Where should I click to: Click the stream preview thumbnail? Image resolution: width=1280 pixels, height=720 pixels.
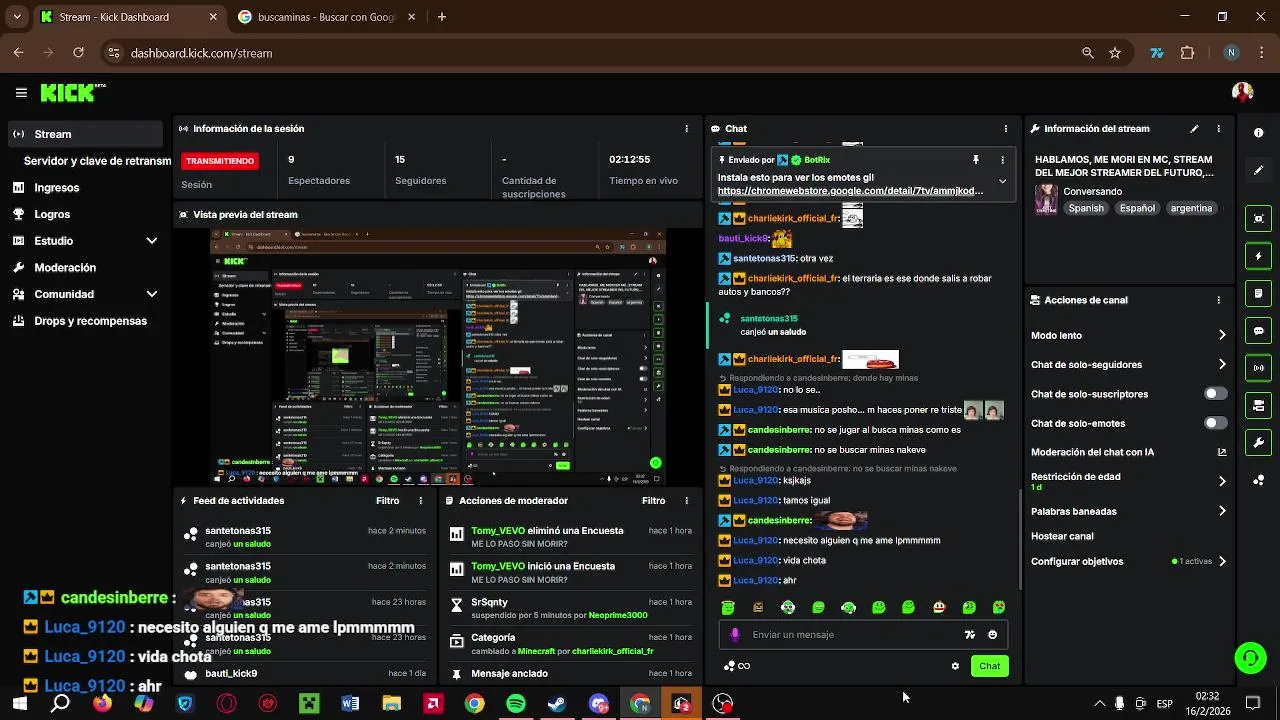438,357
